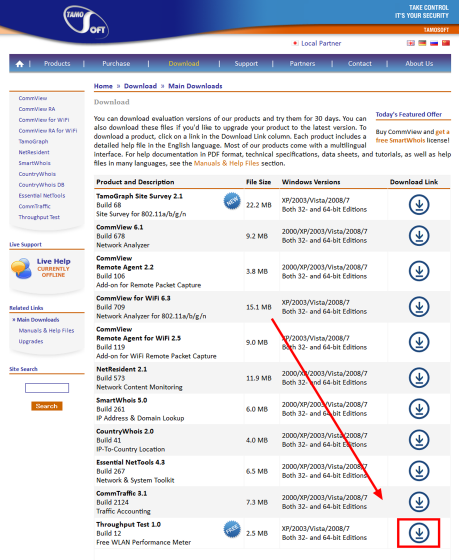Click the NEW badge on TamoGraph row
459x560 pixels.
coord(232,201)
